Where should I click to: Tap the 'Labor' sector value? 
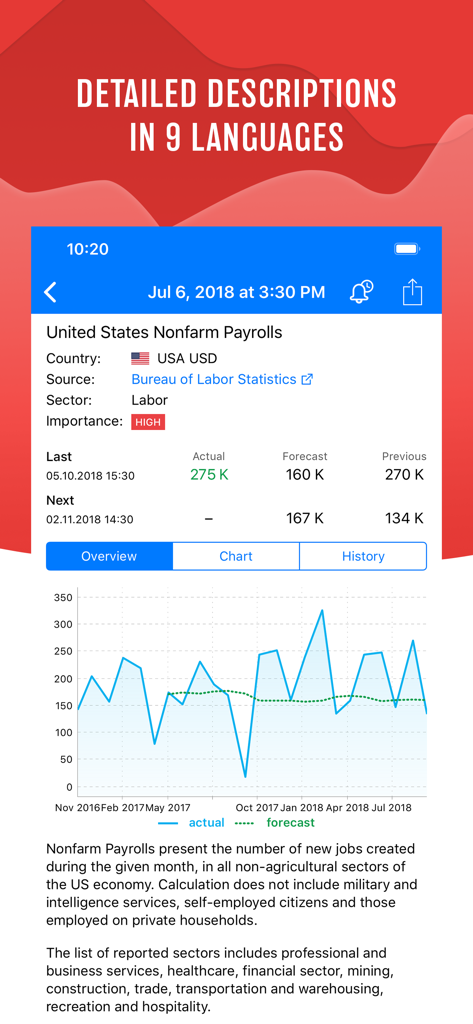click(x=150, y=400)
